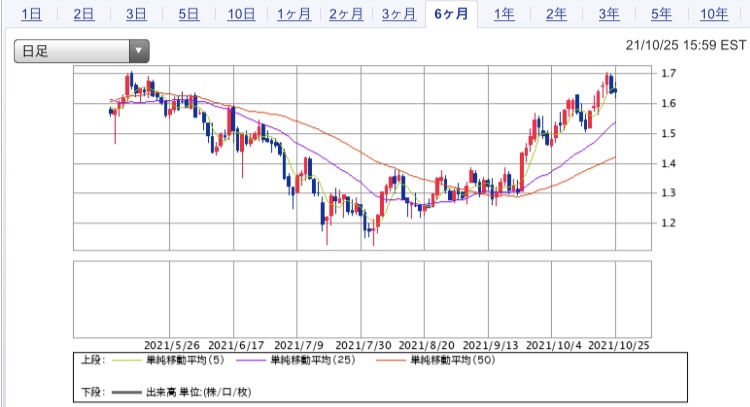750x407 pixels.
Task: Switch to the 1日 period tab
Action: click(x=32, y=14)
